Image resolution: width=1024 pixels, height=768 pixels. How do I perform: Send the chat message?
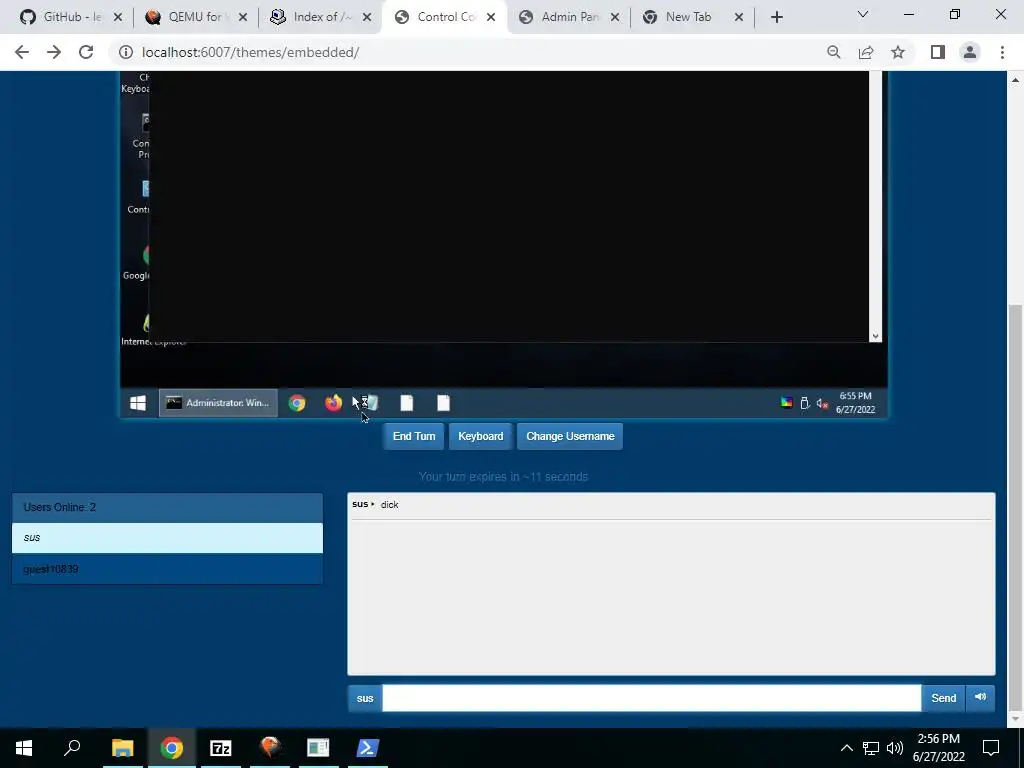(x=943, y=698)
